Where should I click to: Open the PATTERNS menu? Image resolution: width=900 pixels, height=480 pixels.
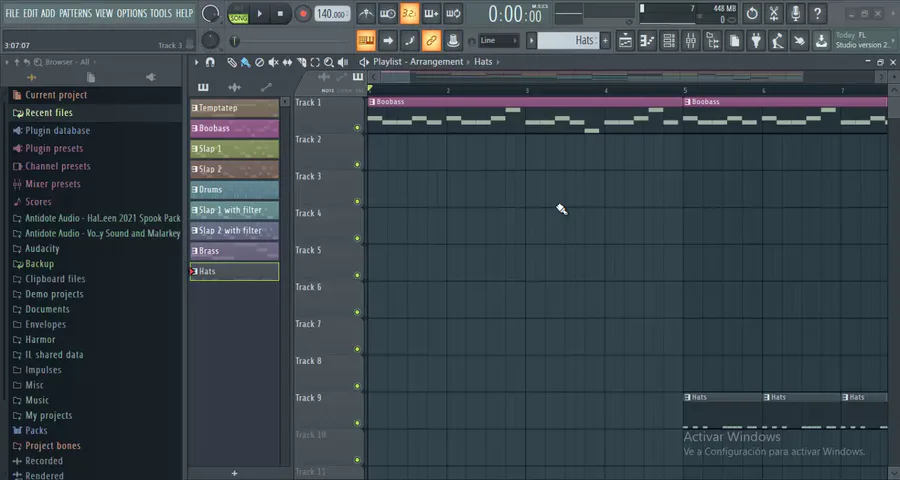[x=75, y=13]
